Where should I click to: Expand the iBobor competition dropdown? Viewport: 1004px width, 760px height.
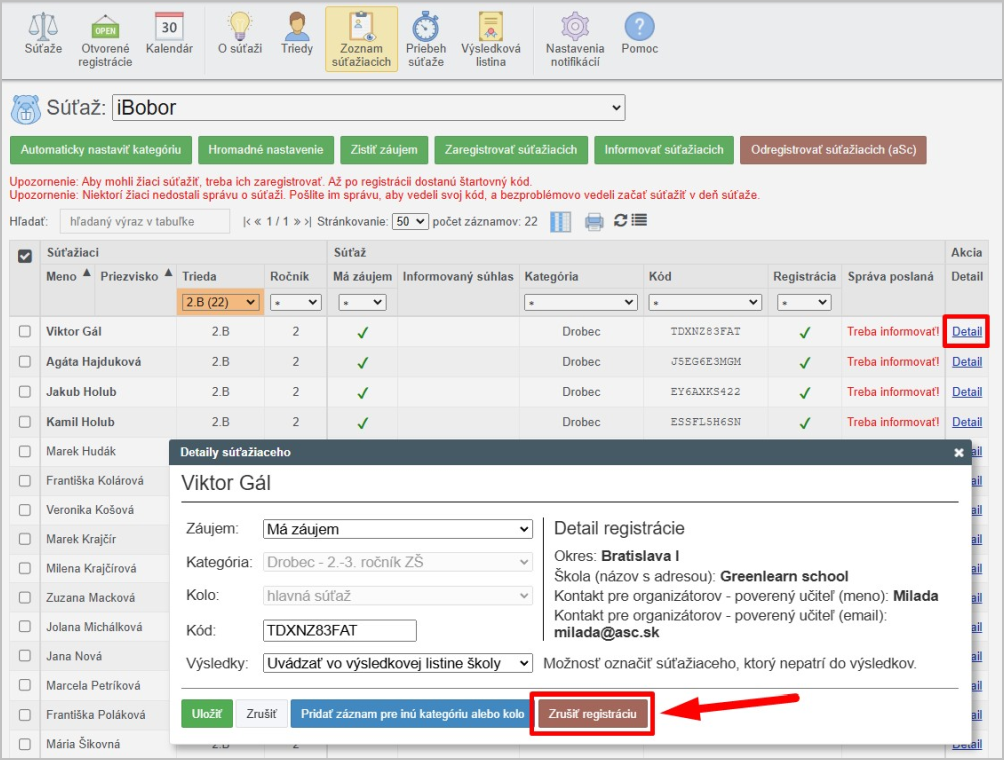(368, 108)
